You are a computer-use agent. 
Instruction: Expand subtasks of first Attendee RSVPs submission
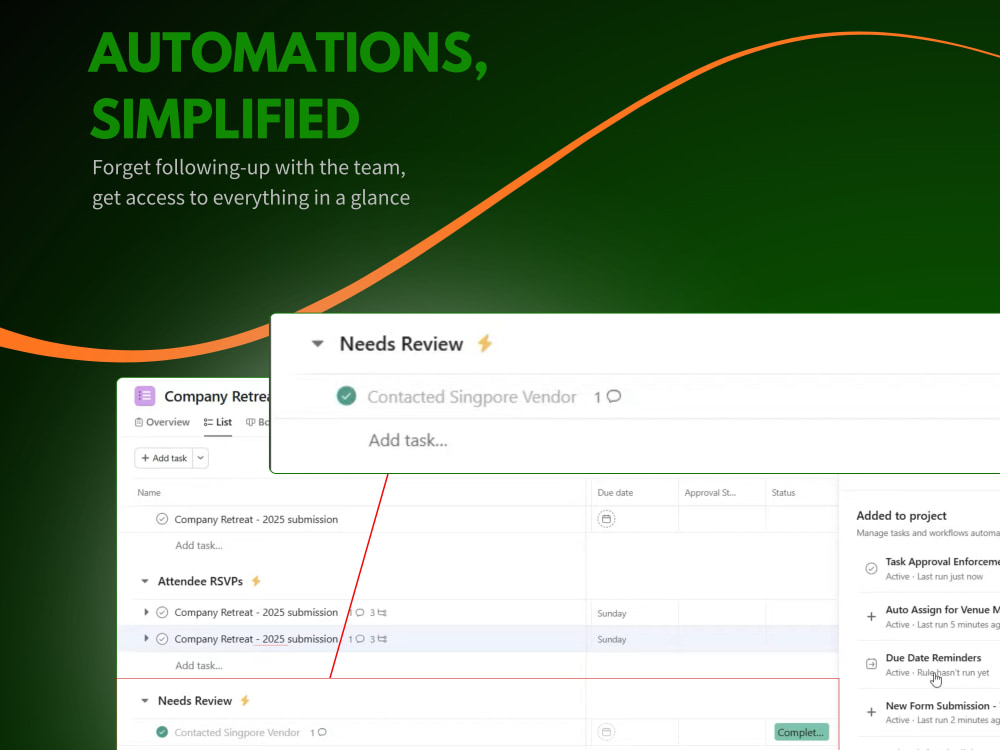pyautogui.click(x=146, y=612)
